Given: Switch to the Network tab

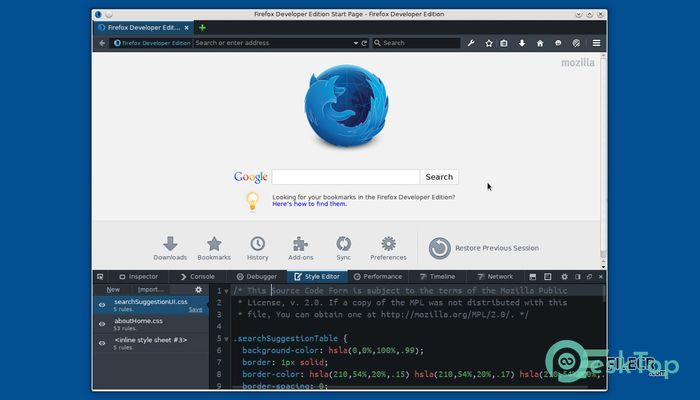Looking at the screenshot, I should (495, 277).
